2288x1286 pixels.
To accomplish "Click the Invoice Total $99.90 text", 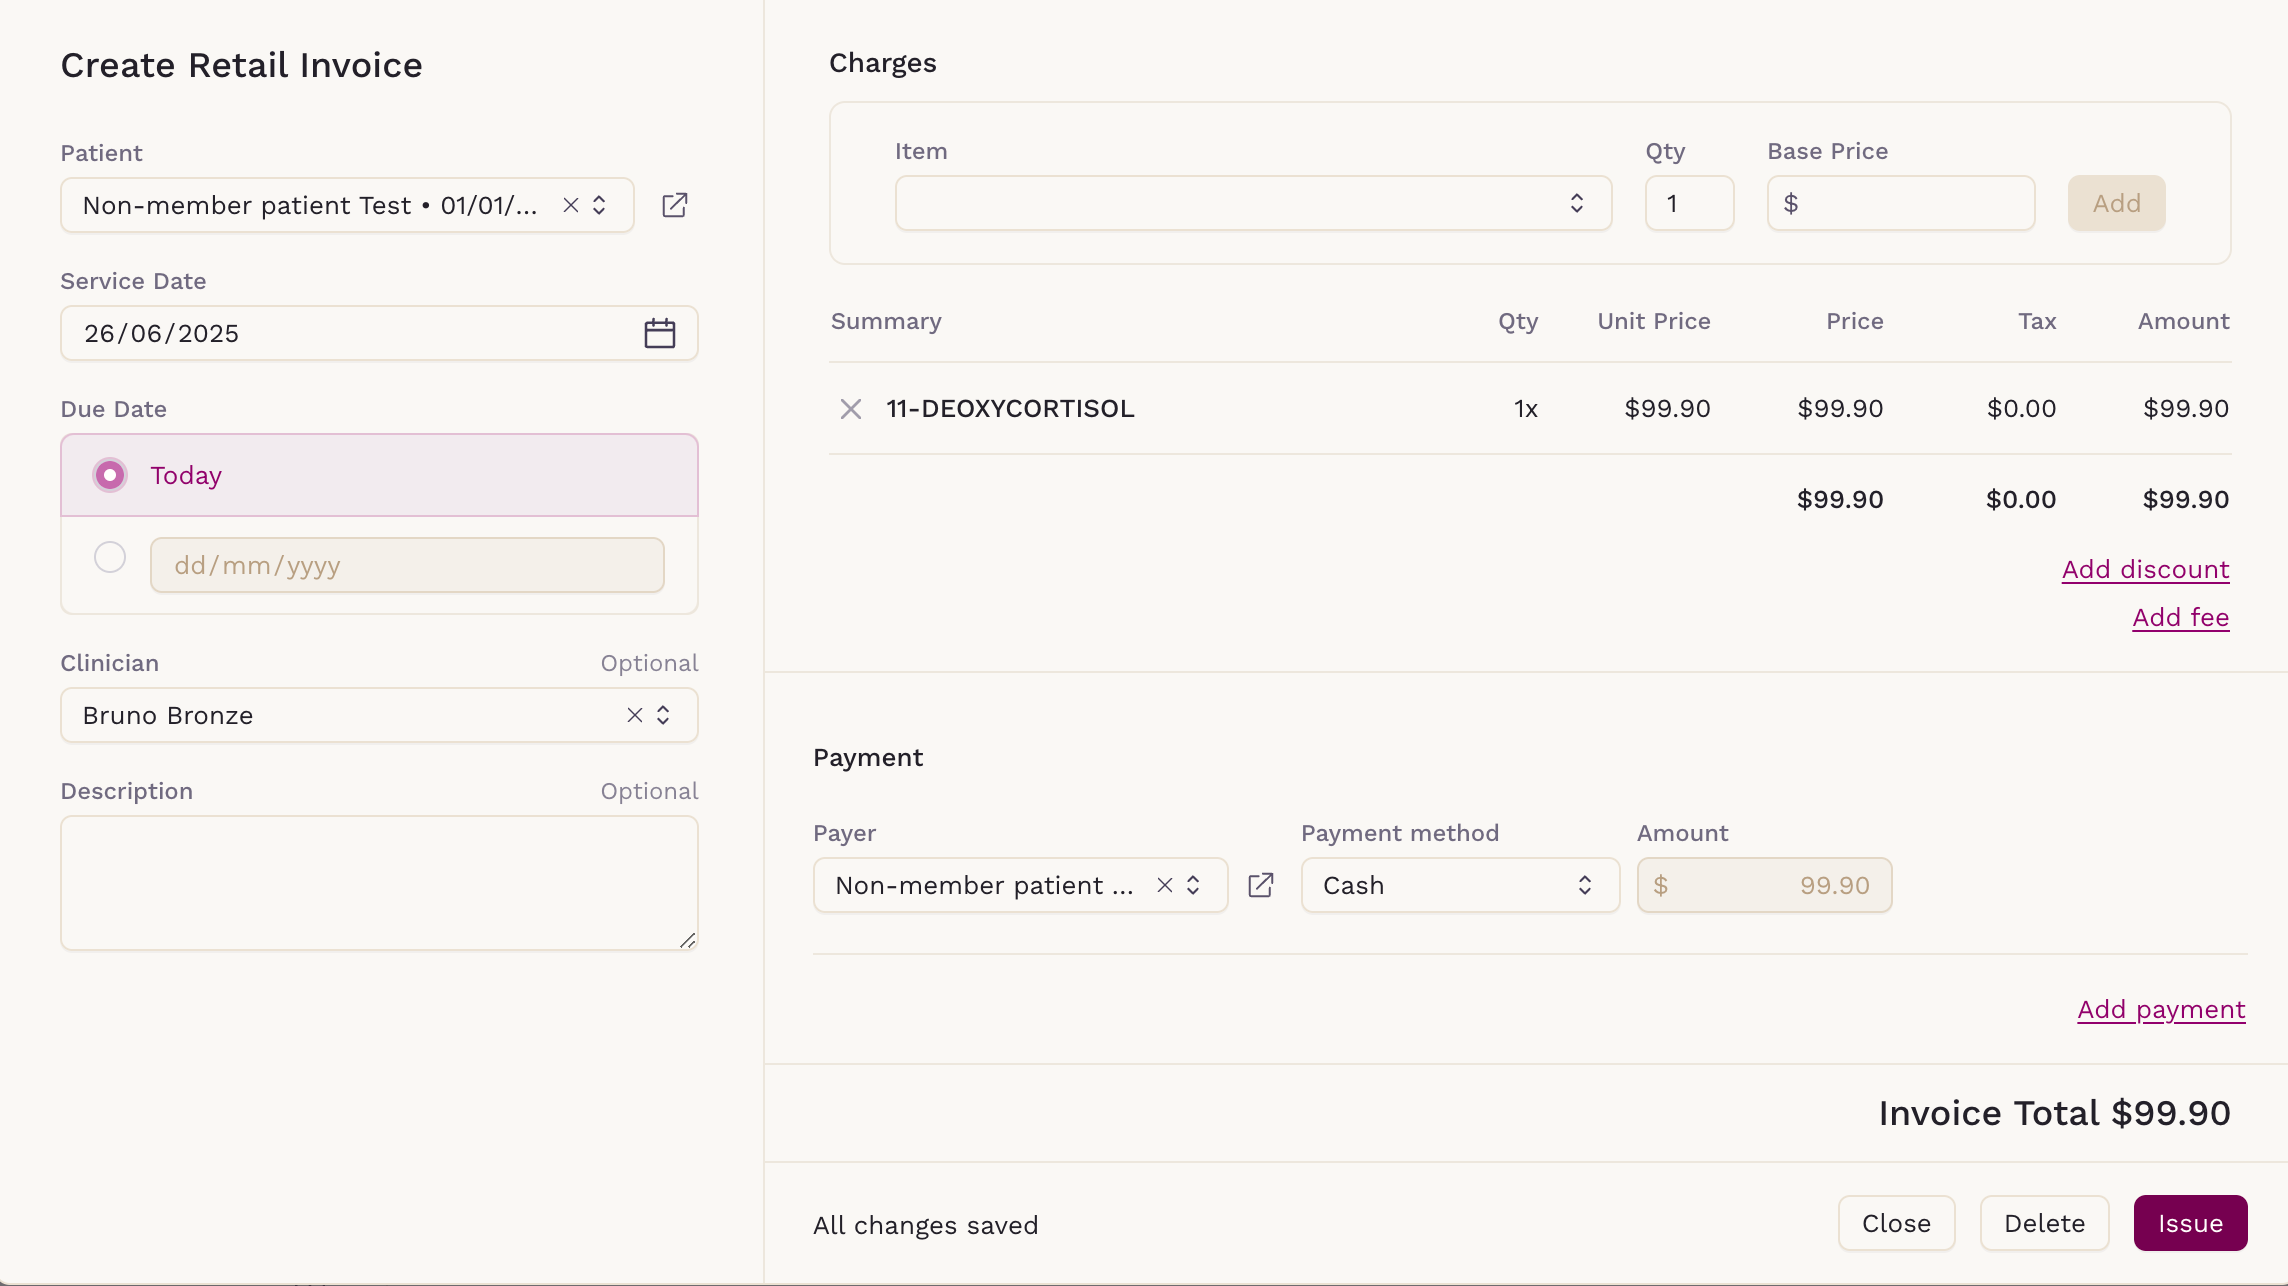I will pyautogui.click(x=2054, y=1113).
